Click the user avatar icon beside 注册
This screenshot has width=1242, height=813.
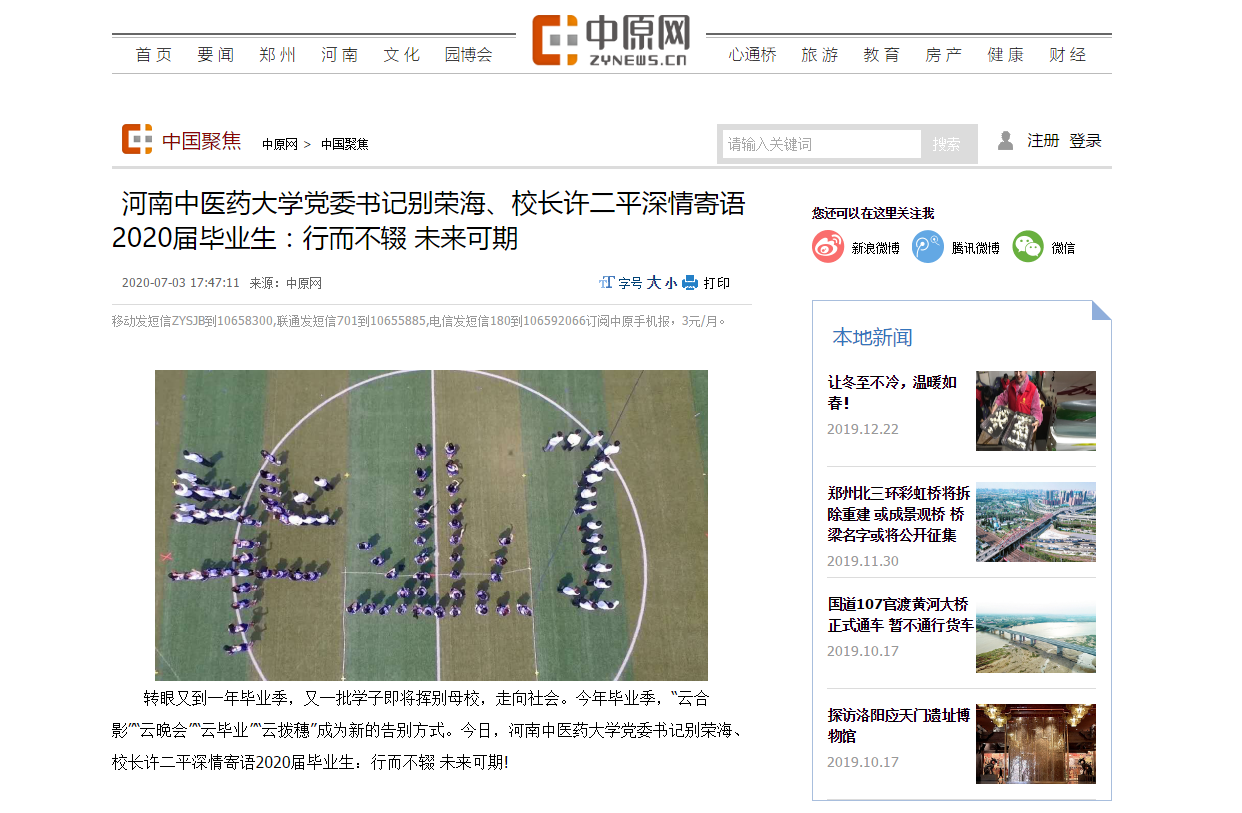tap(1006, 141)
